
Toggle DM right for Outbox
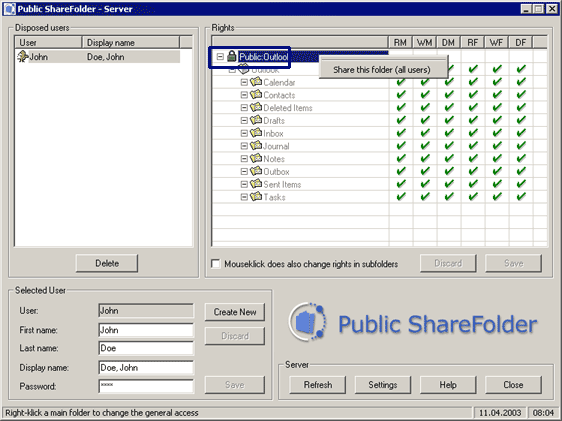coord(449,171)
